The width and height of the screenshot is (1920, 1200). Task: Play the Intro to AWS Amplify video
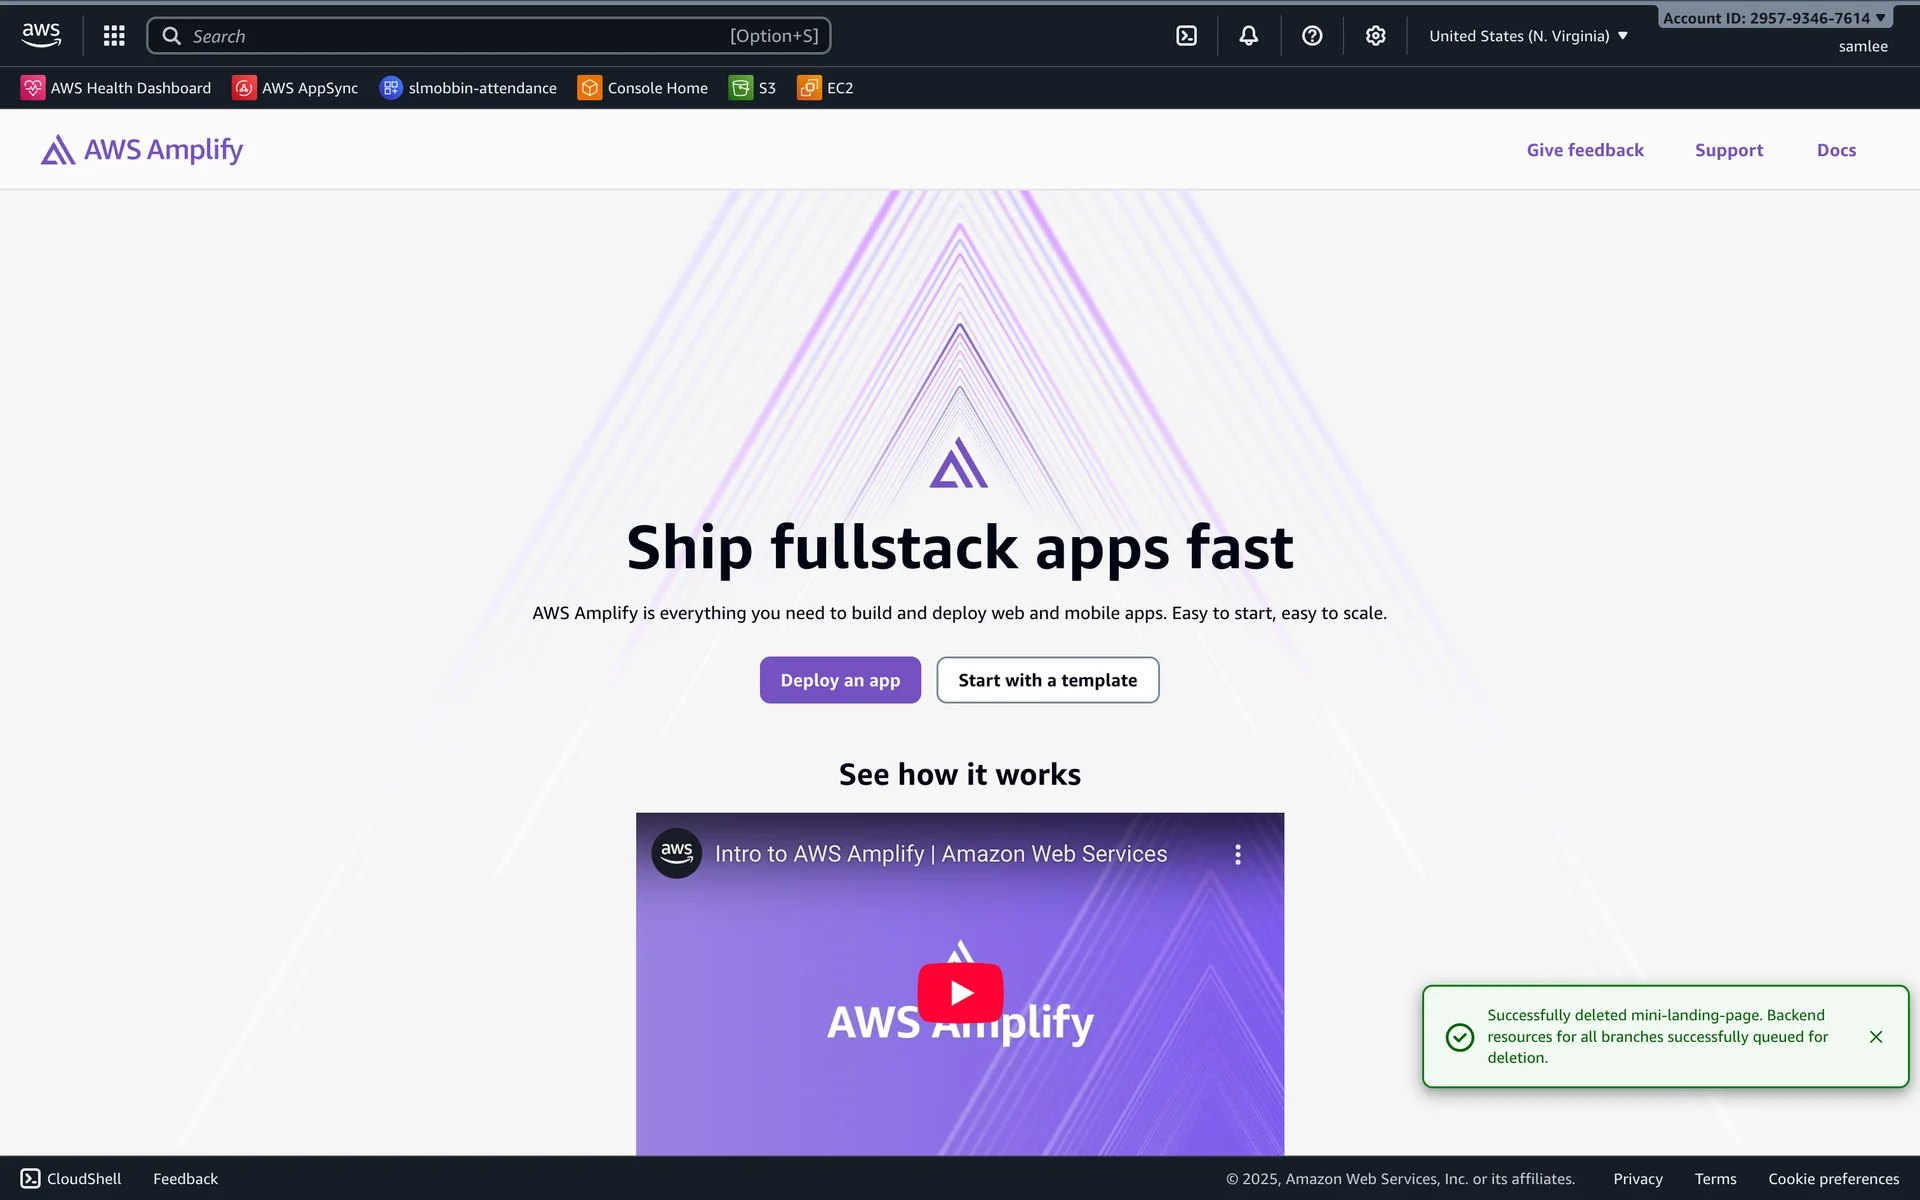click(x=960, y=992)
